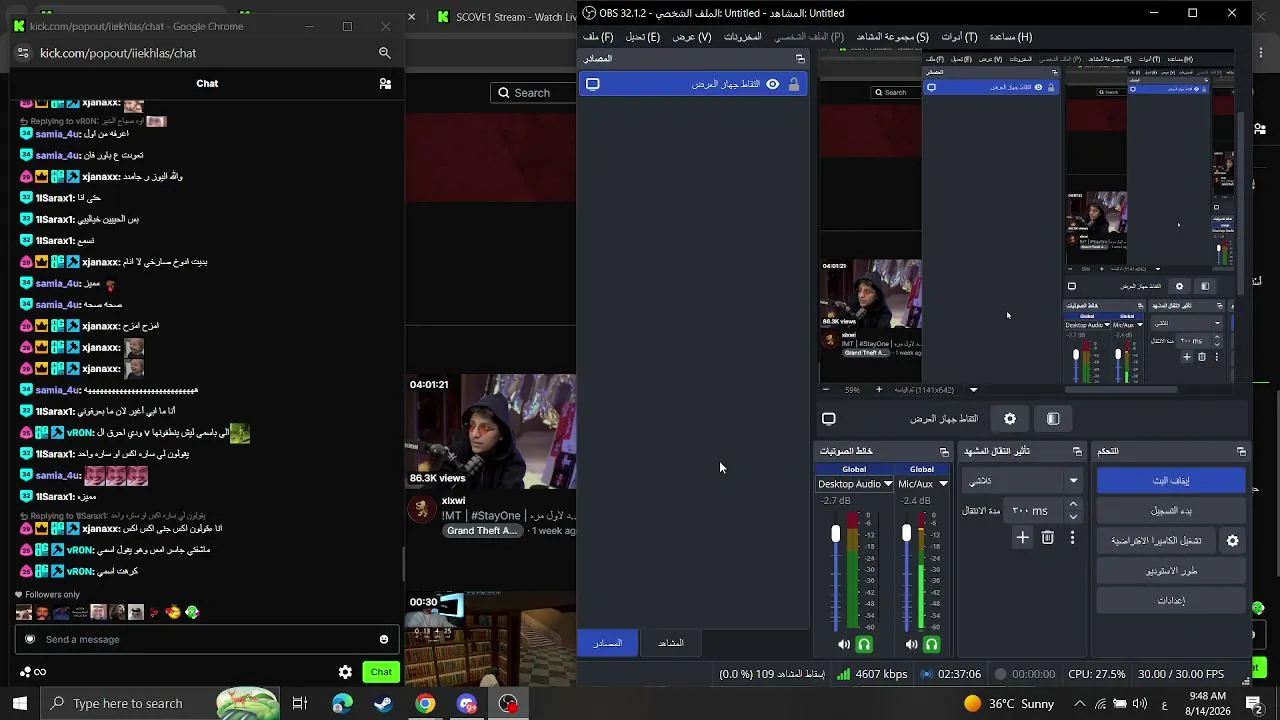Zoom the kick.com chat popout page
Image resolution: width=1280 pixels, height=720 pixels.
(x=385, y=53)
